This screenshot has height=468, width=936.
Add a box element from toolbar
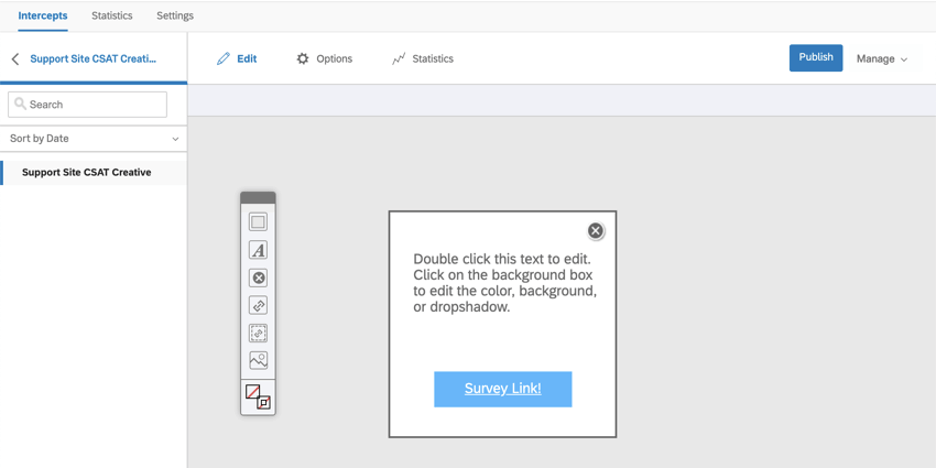(258, 223)
